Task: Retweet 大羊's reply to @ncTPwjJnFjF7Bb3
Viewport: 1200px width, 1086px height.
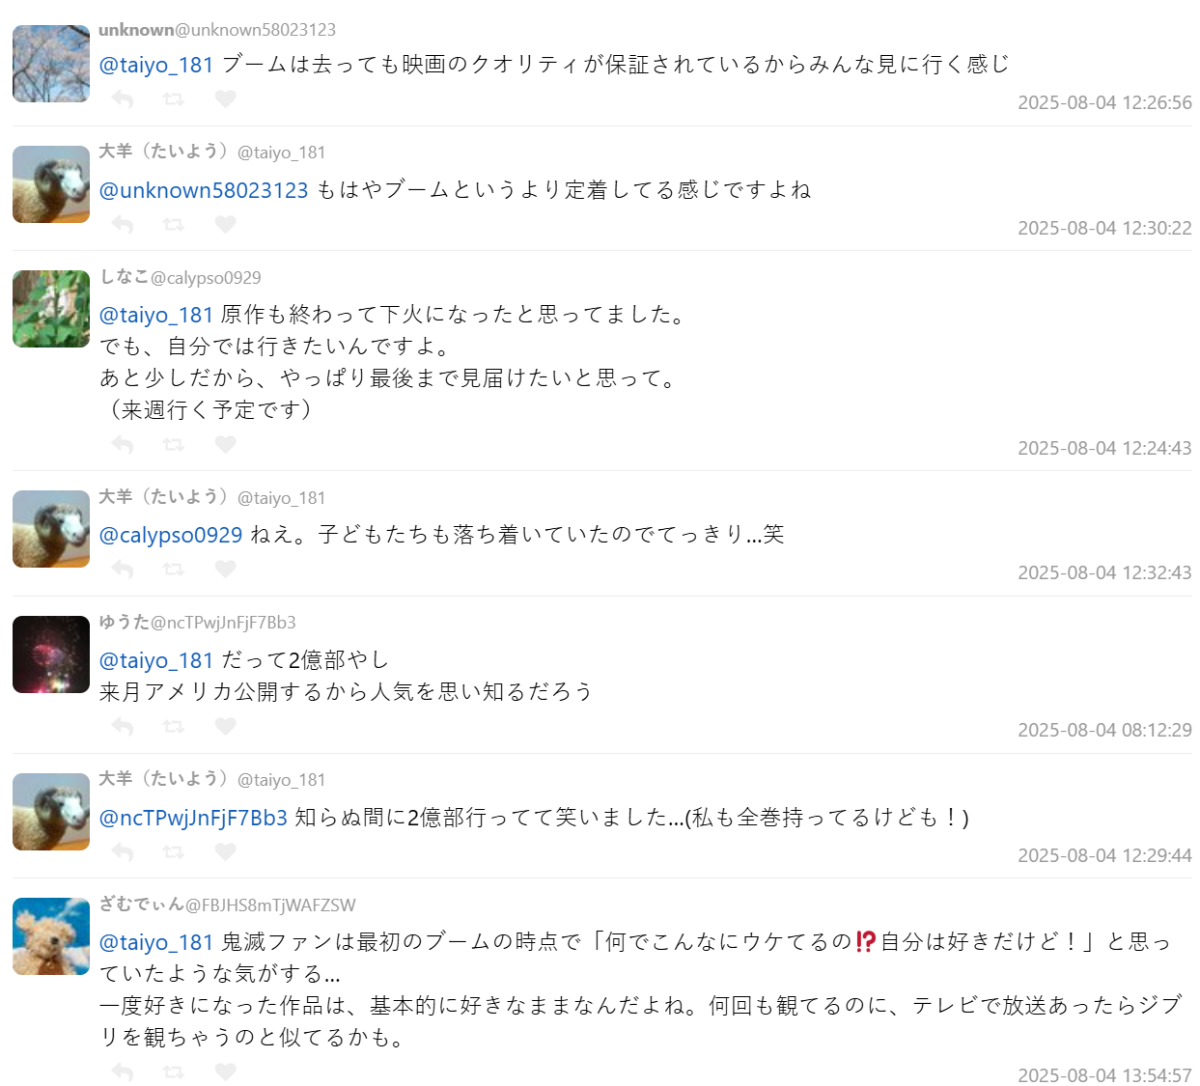Action: click(173, 852)
